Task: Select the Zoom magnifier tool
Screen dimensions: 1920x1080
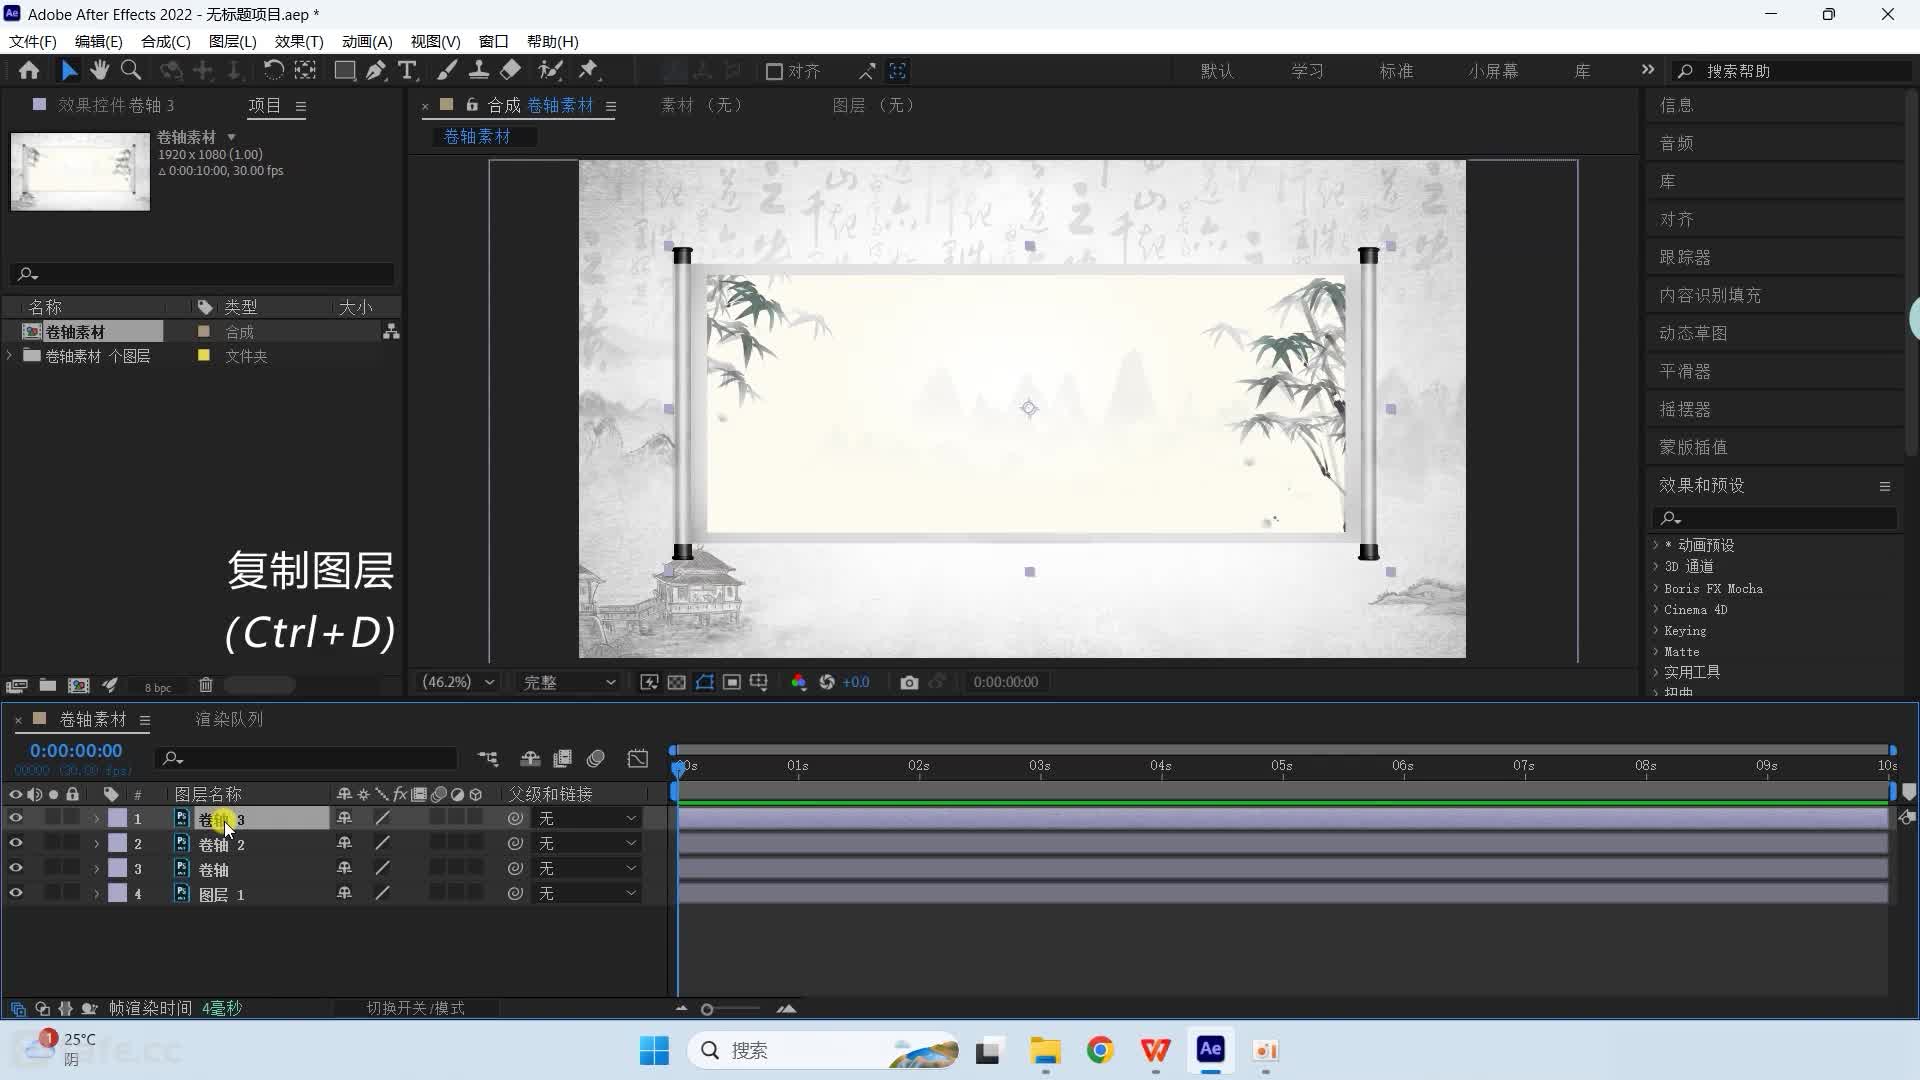Action: pyautogui.click(x=131, y=70)
